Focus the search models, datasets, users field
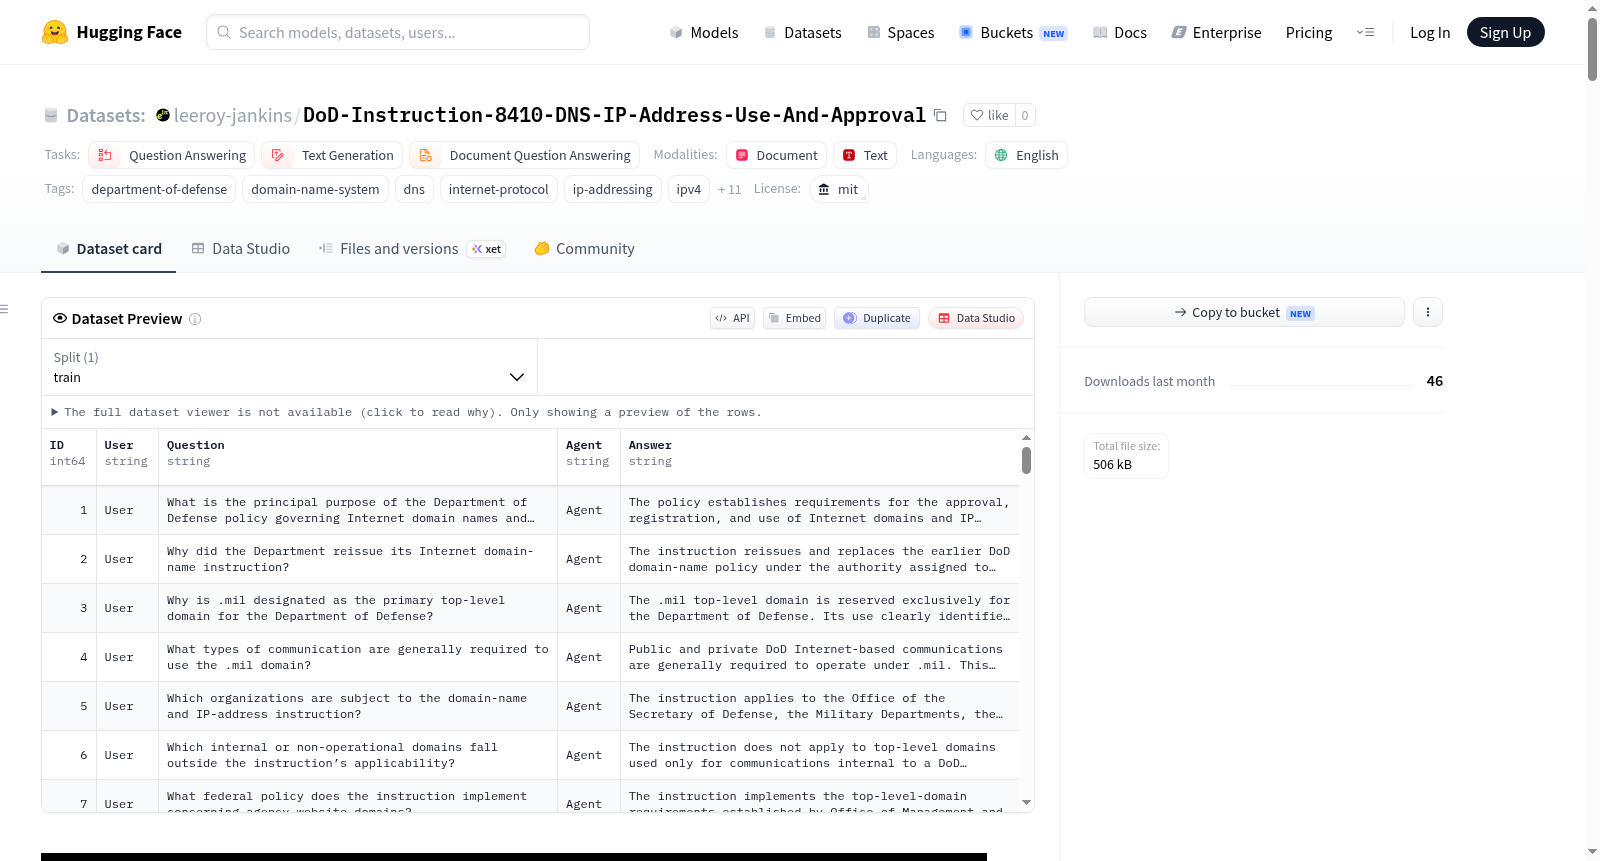The width and height of the screenshot is (1600, 861). click(398, 32)
